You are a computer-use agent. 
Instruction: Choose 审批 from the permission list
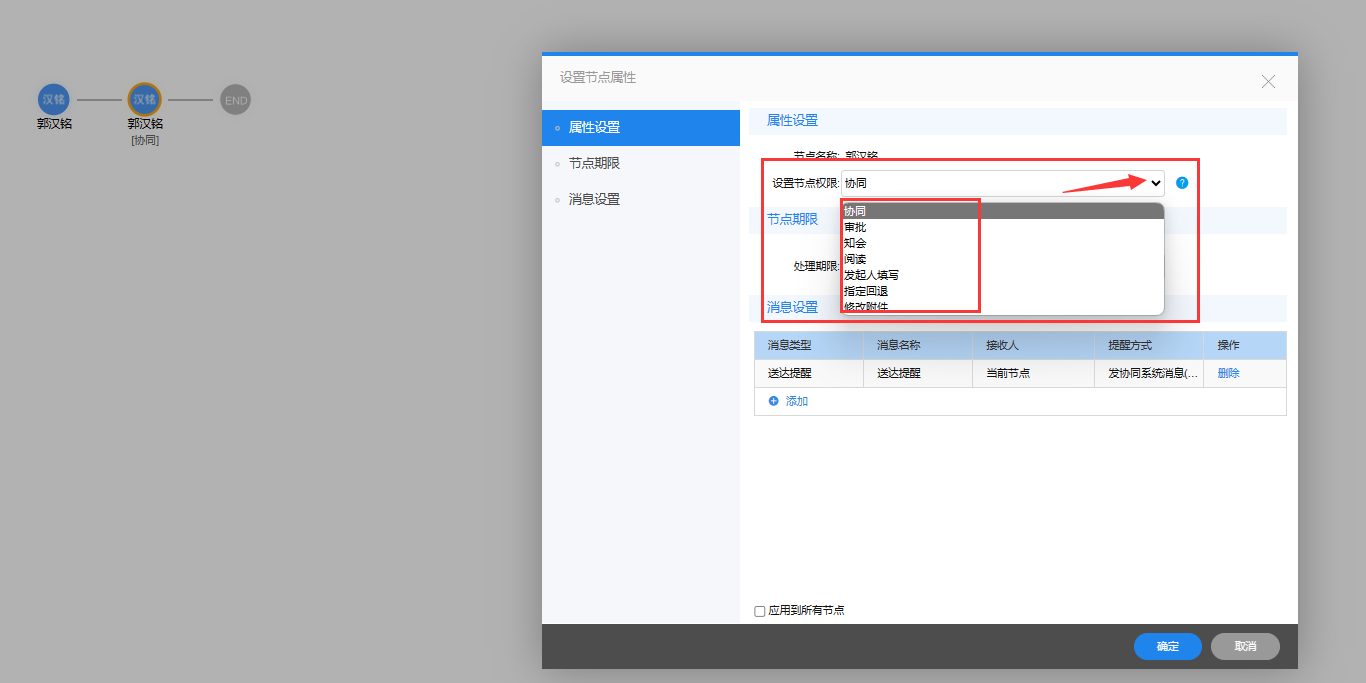tap(855, 227)
